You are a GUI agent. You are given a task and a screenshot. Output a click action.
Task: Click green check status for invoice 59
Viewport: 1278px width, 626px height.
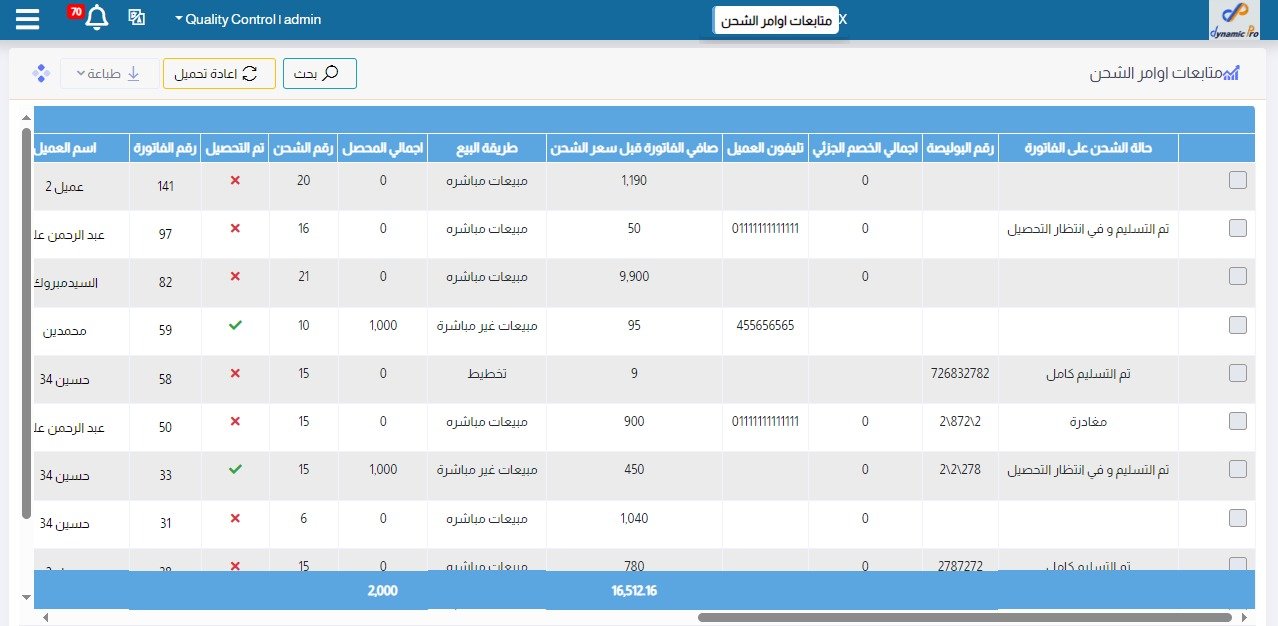point(235,325)
